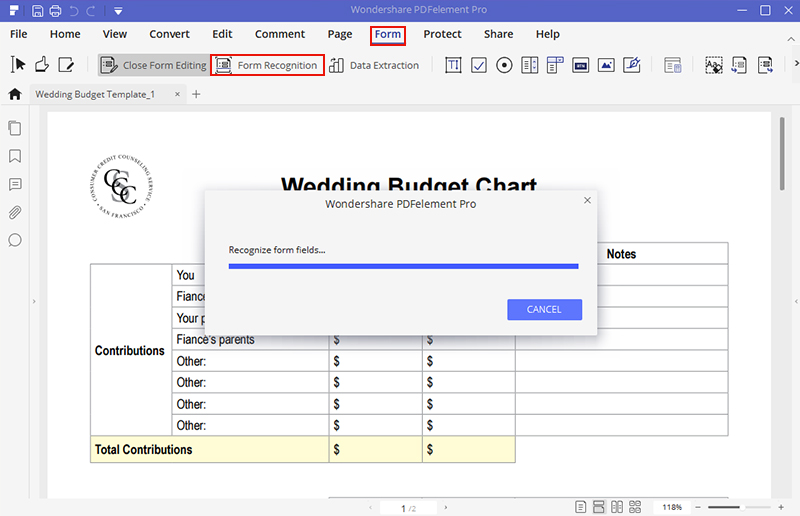Toggle Close Form Editing mode
800x516 pixels.
click(153, 66)
